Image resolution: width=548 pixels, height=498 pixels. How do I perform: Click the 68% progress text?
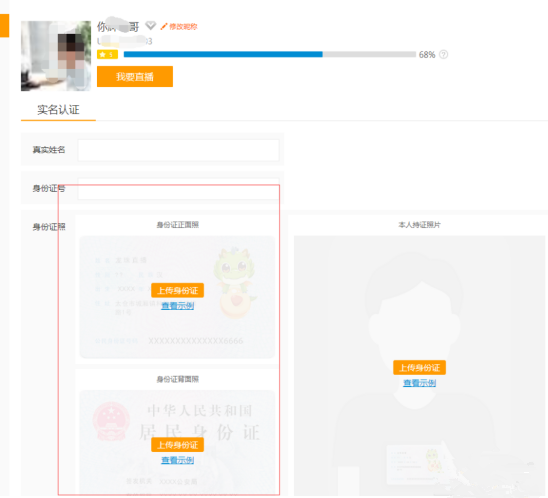pyautogui.click(x=427, y=55)
